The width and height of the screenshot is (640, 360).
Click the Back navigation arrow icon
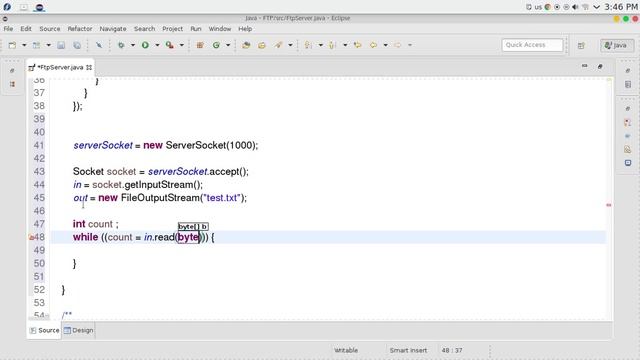coord(373,45)
